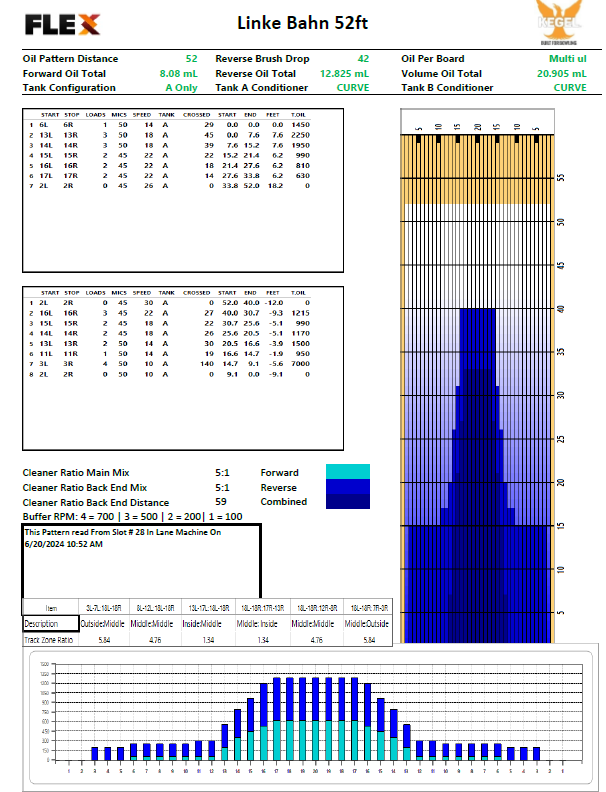Click the Volume Oil Total value 20.905 mL
This screenshot has width=606, height=792.
562,73
